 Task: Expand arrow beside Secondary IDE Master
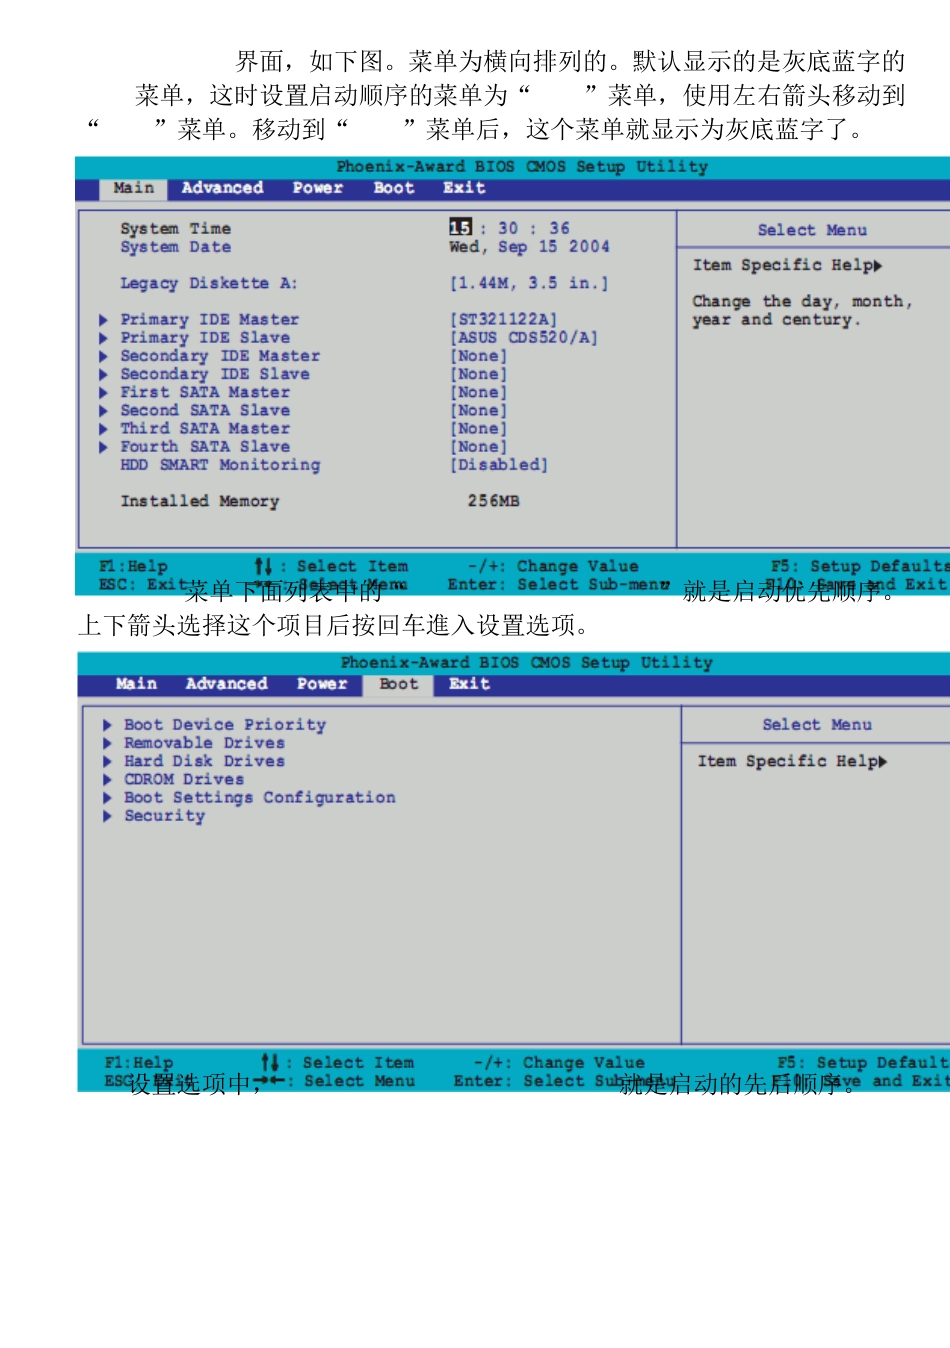(x=103, y=356)
